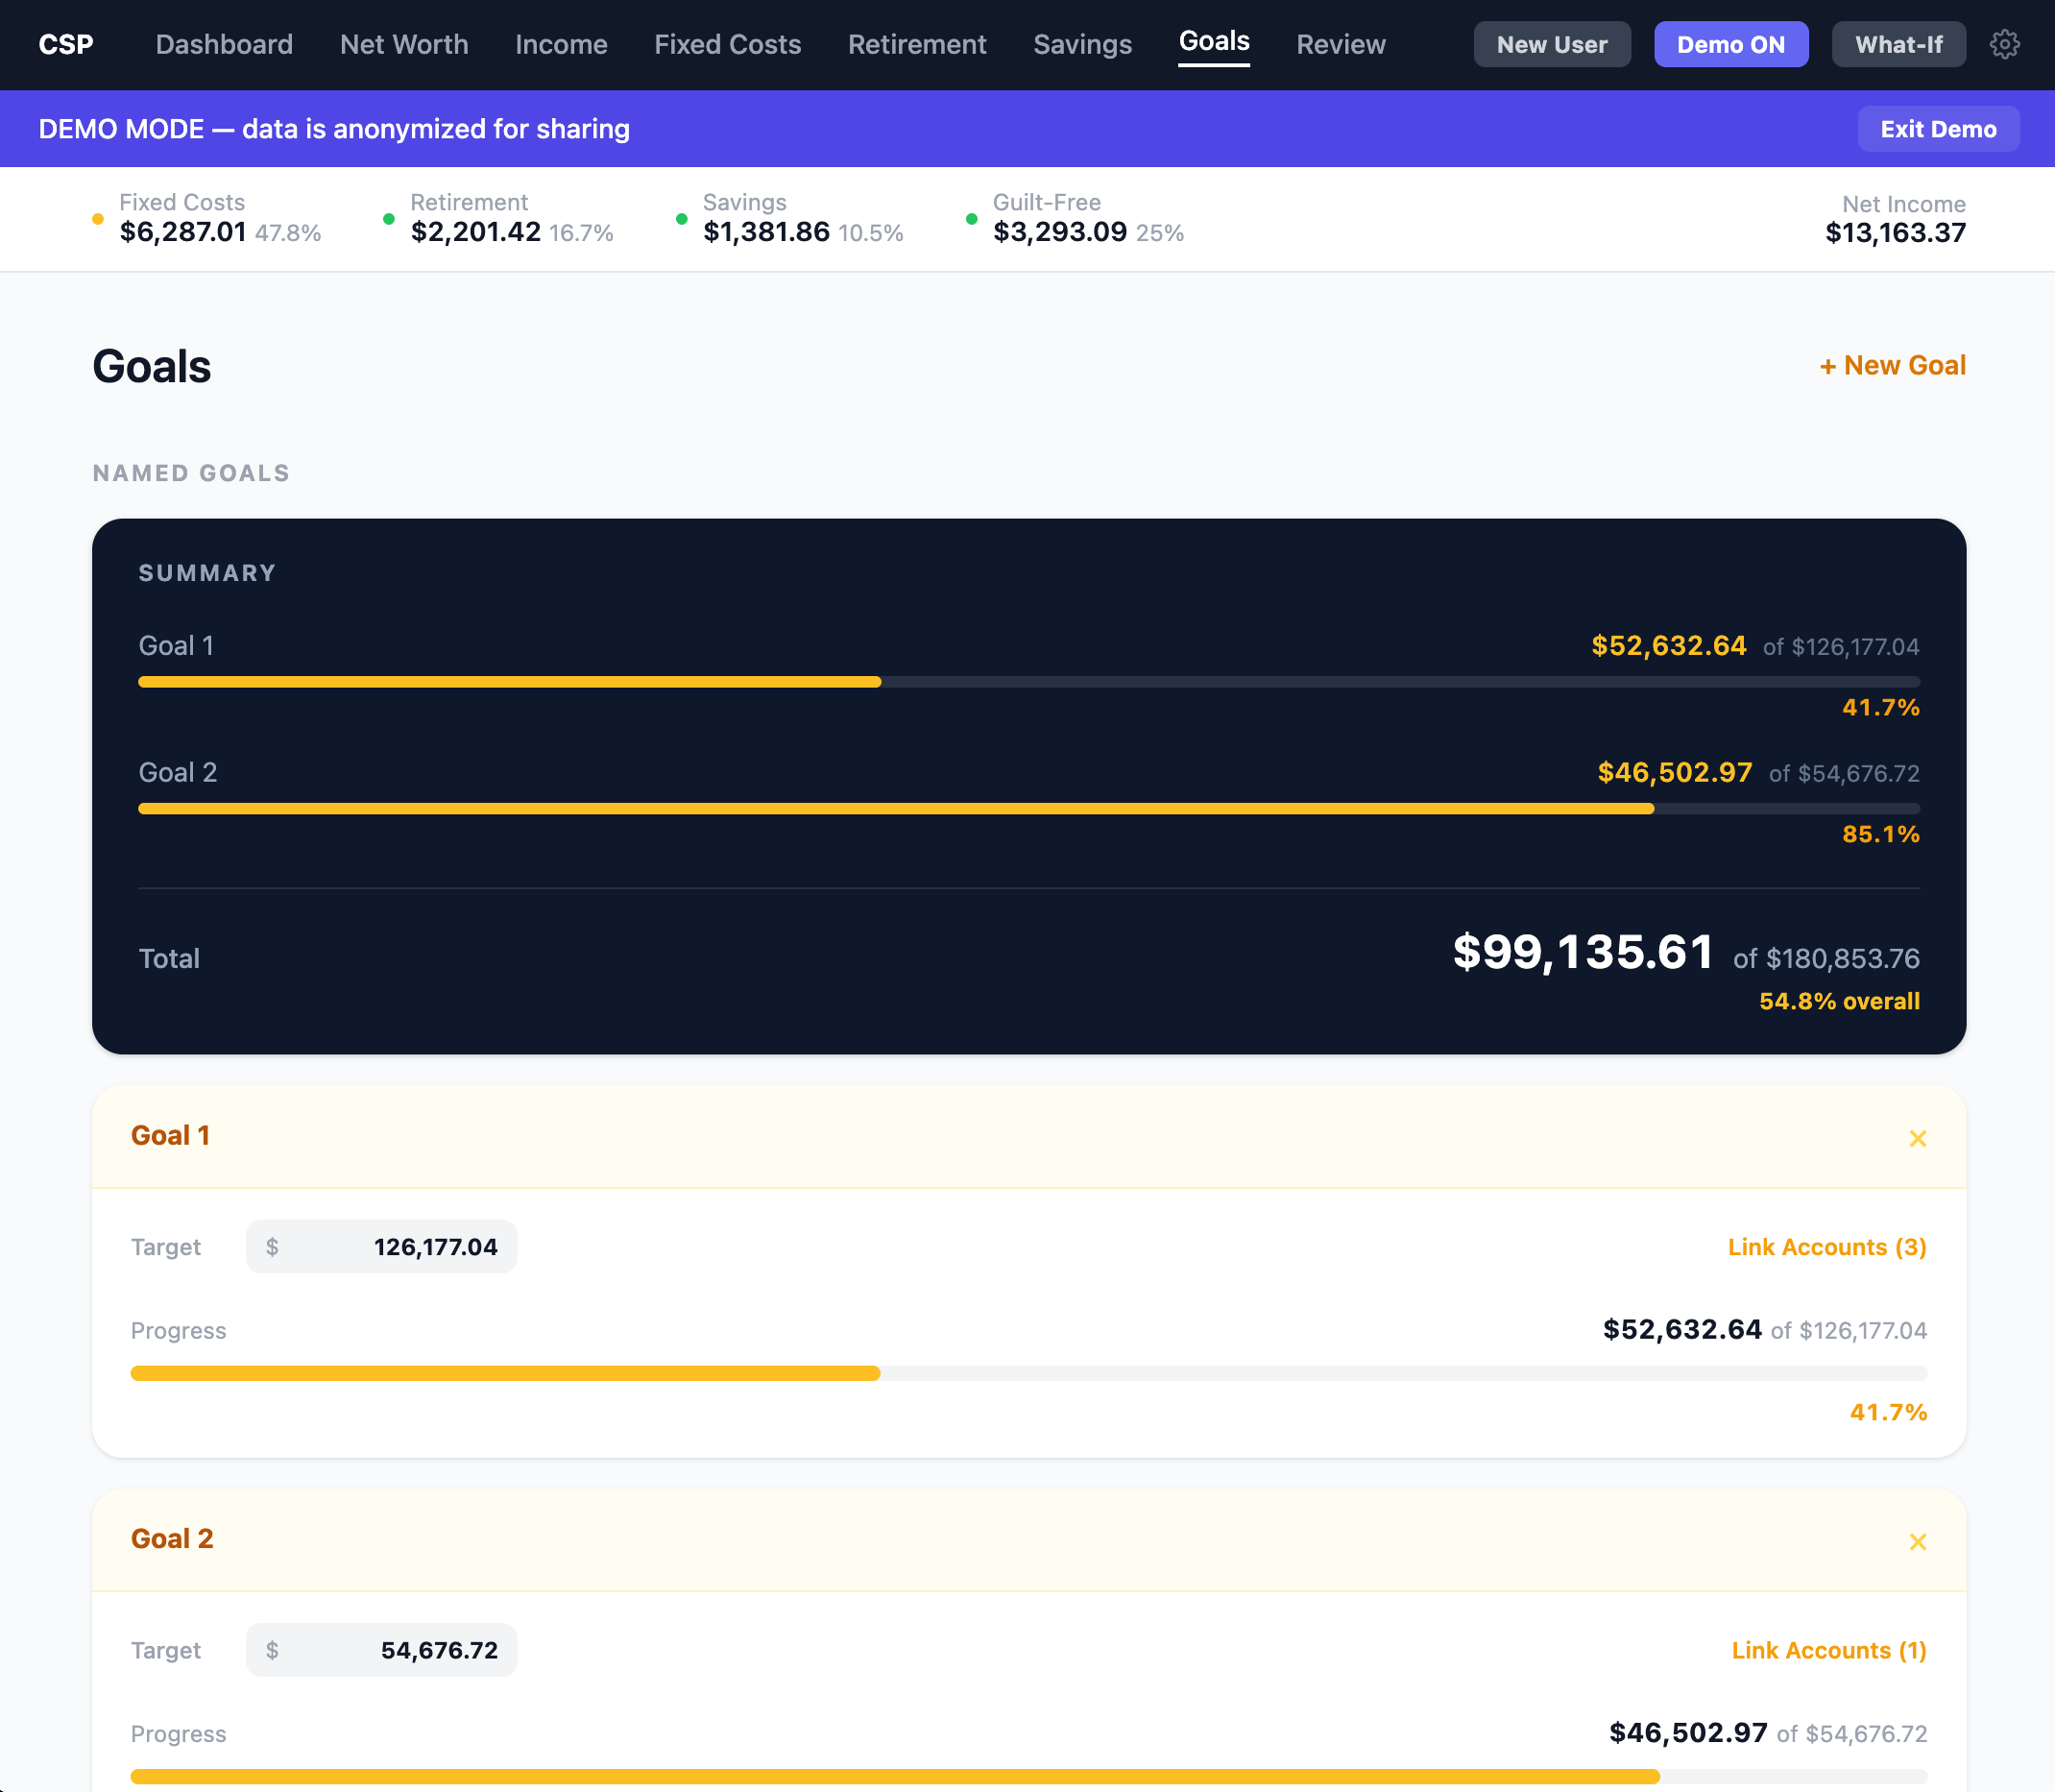Dismiss the Goal 2 card

coord(1918,1541)
